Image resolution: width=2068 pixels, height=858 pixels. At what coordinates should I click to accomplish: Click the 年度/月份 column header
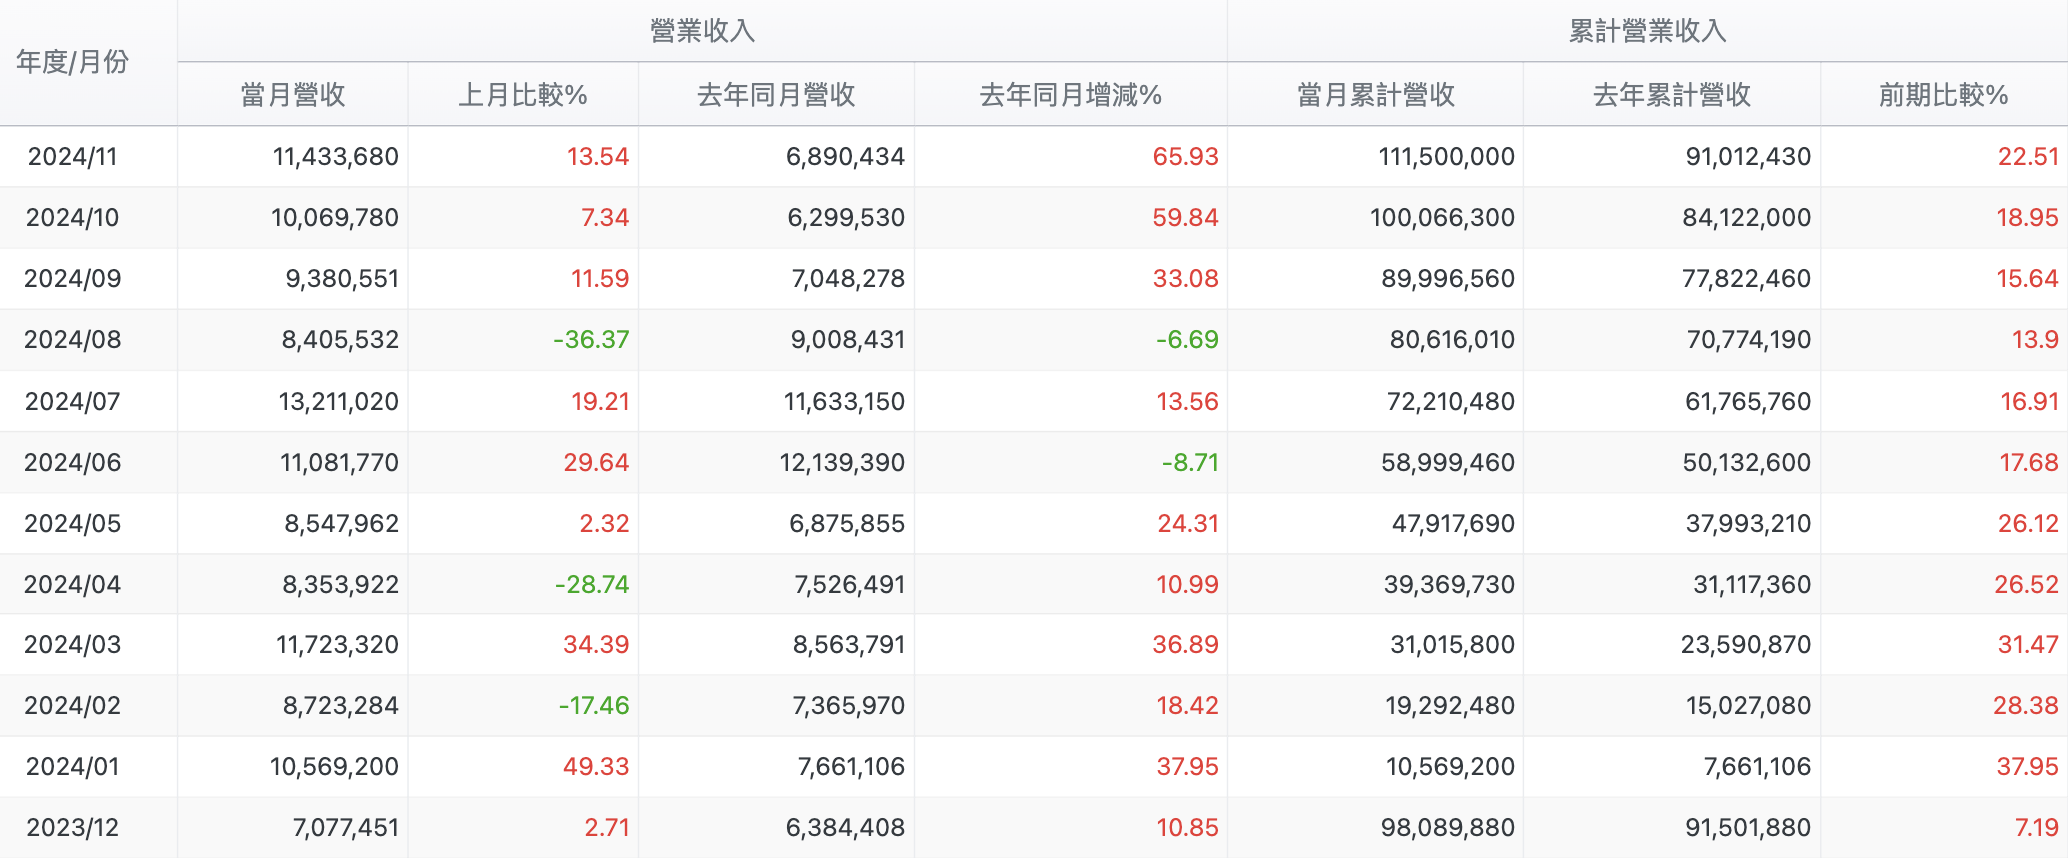(73, 62)
